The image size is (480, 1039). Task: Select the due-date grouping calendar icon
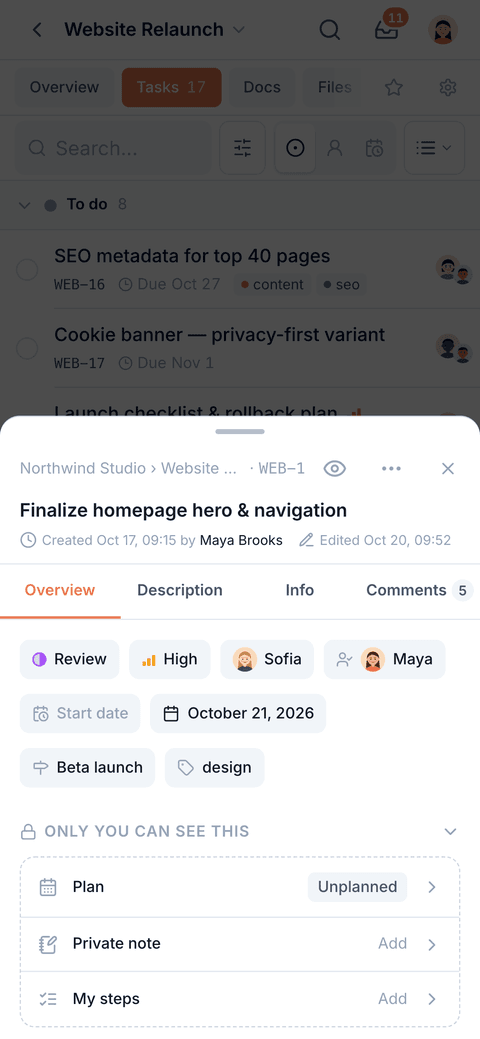click(374, 148)
